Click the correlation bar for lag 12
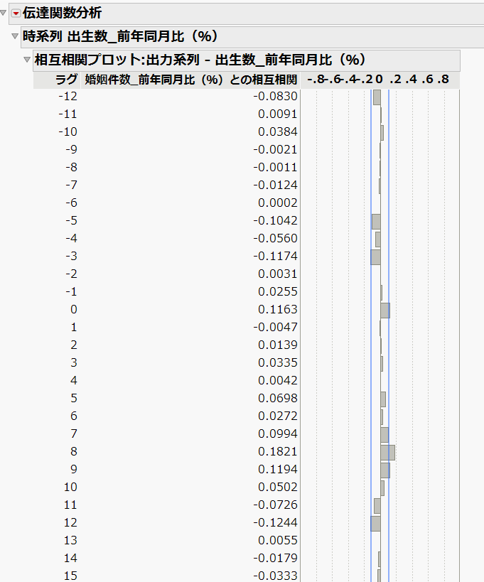This screenshot has height=582, width=484. (375, 524)
